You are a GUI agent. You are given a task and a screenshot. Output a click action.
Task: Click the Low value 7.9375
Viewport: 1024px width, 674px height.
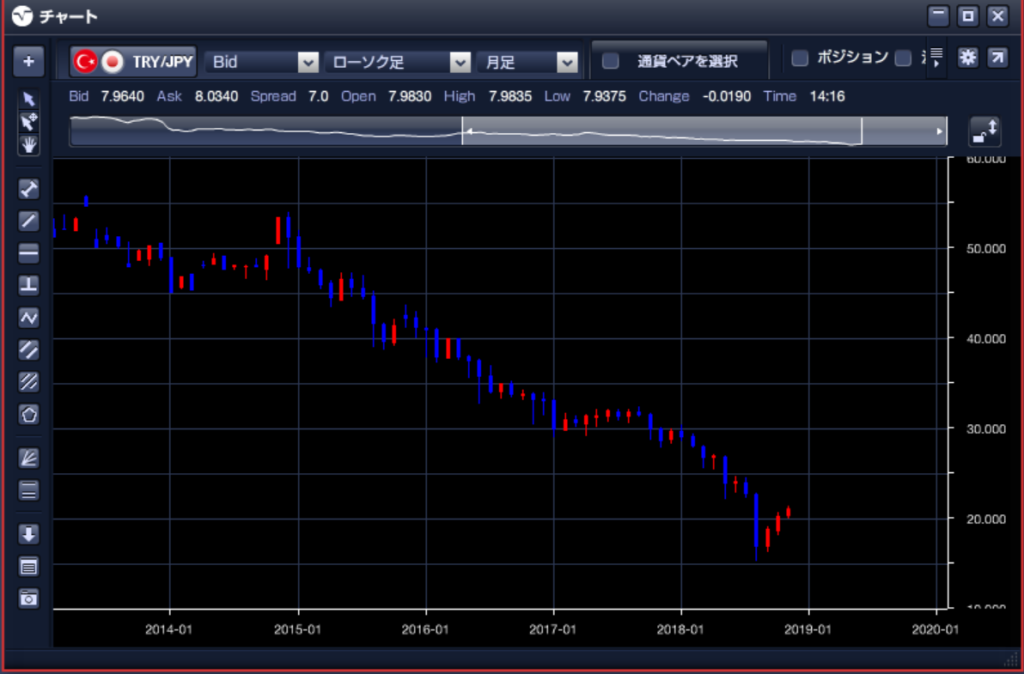[x=604, y=97]
